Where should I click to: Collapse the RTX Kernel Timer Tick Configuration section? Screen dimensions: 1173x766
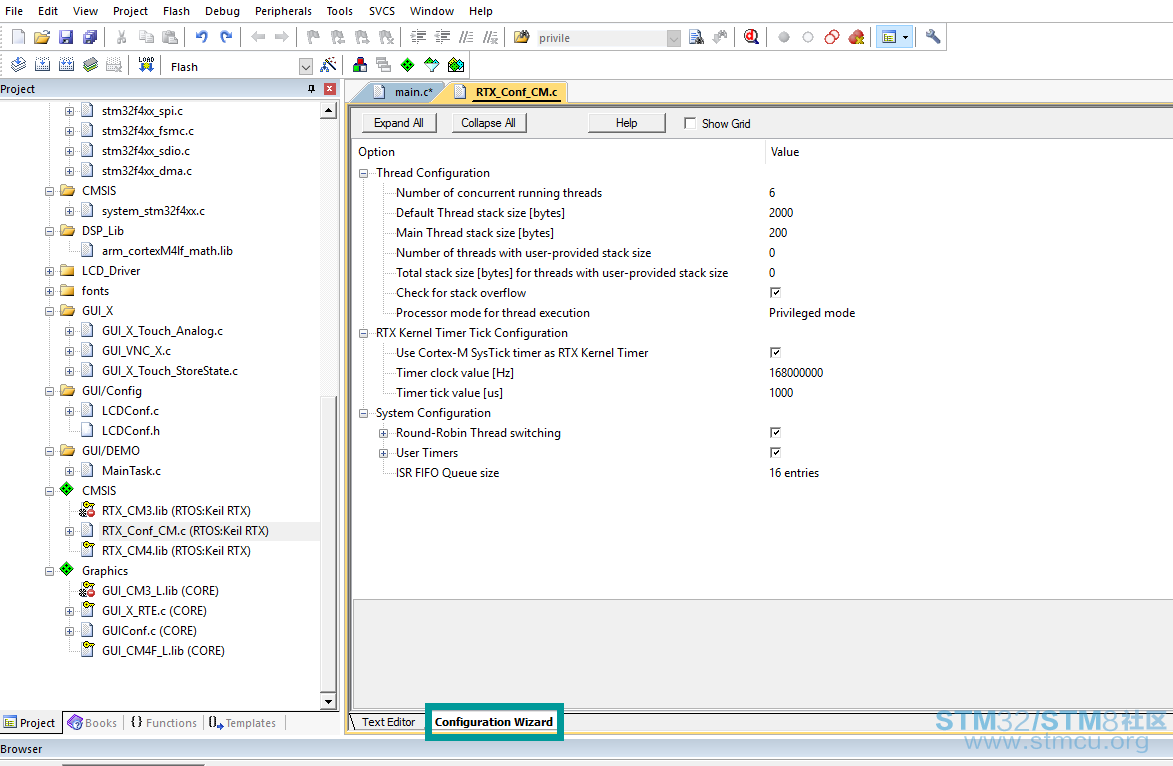pyautogui.click(x=364, y=333)
